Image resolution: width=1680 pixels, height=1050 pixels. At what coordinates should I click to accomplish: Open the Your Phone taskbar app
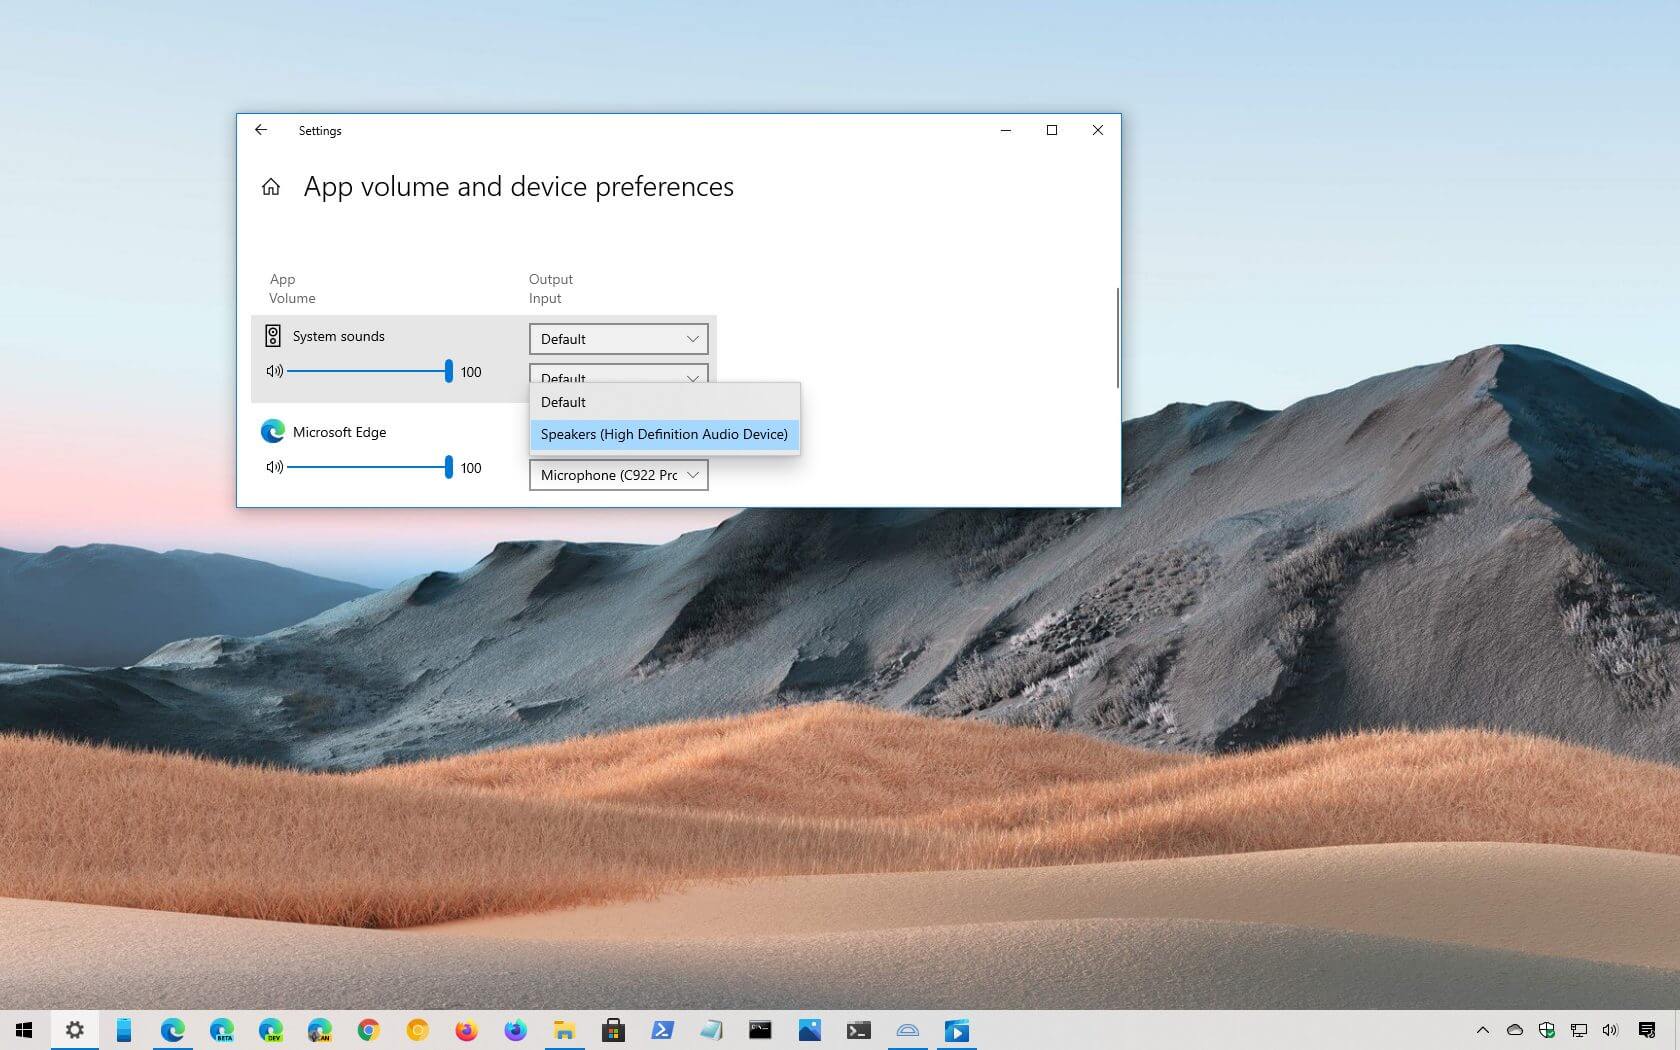(x=124, y=1030)
